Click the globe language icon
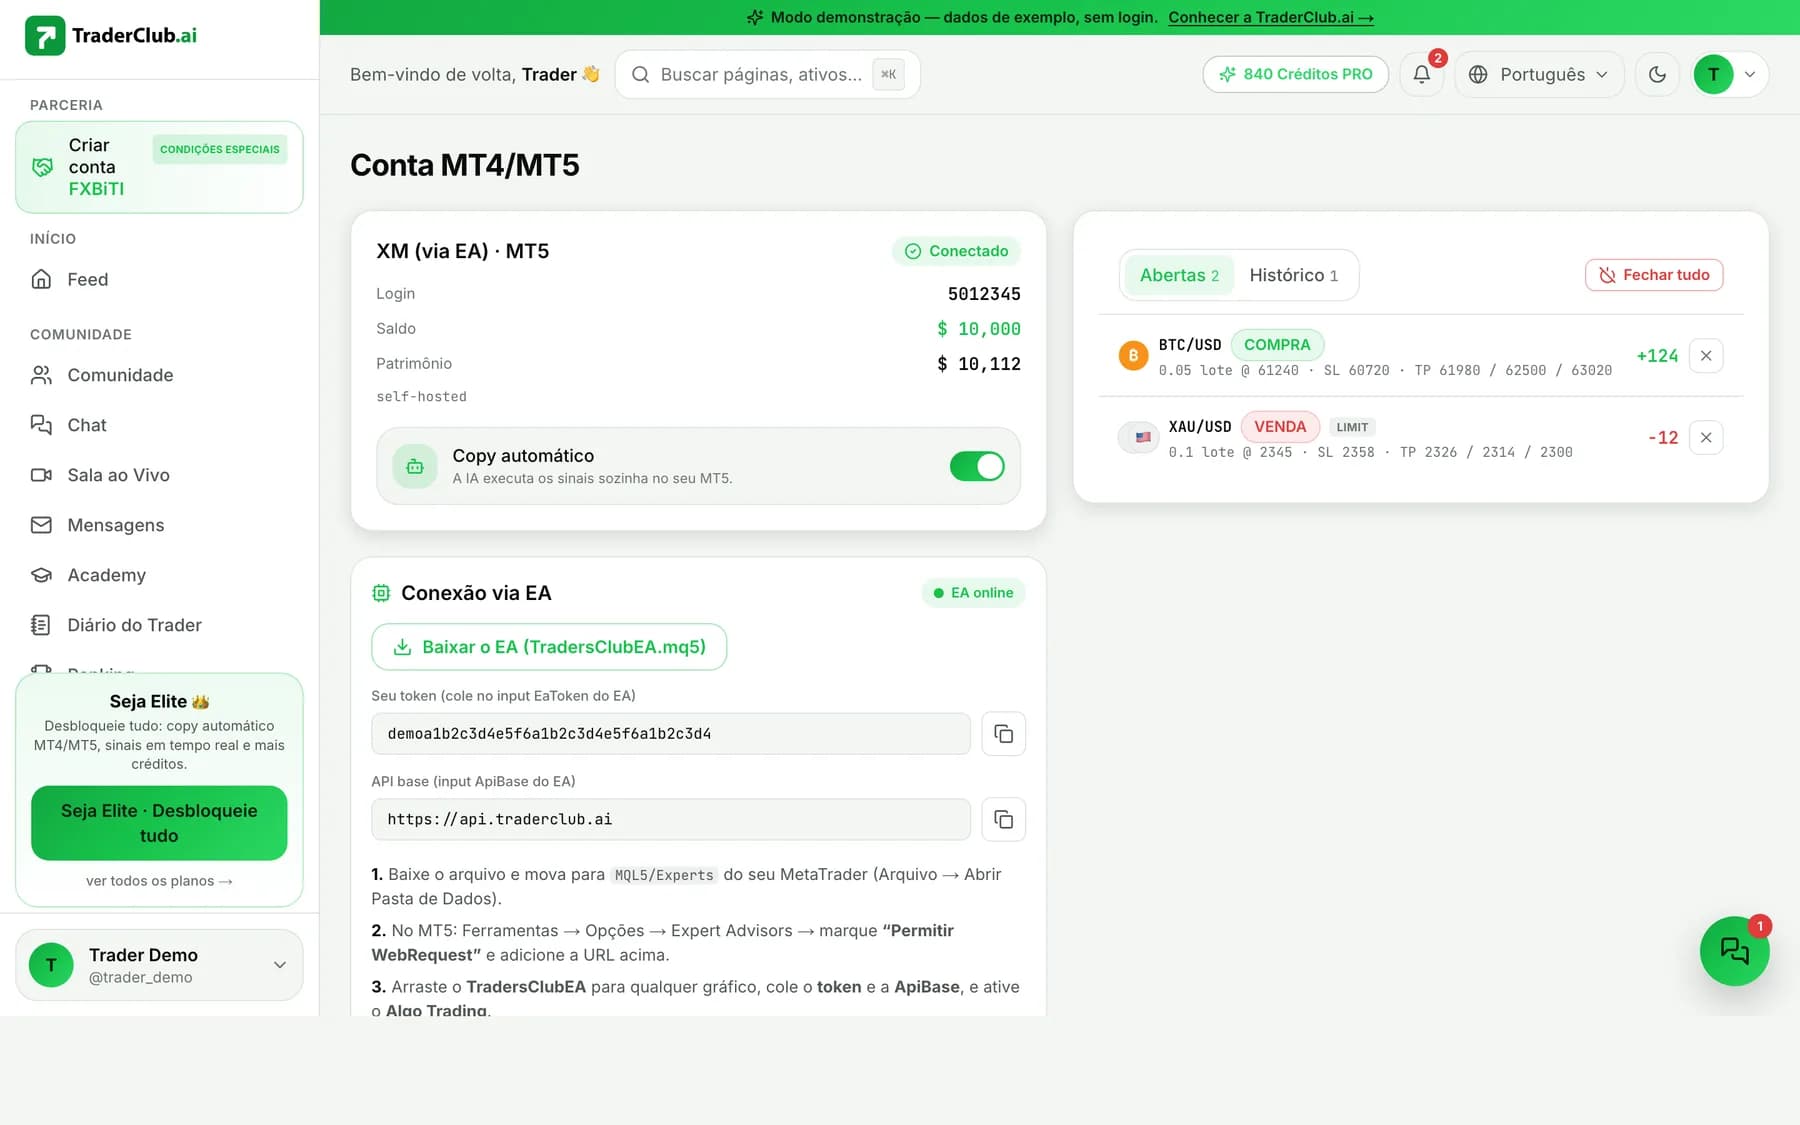The image size is (1800, 1125). 1478,74
